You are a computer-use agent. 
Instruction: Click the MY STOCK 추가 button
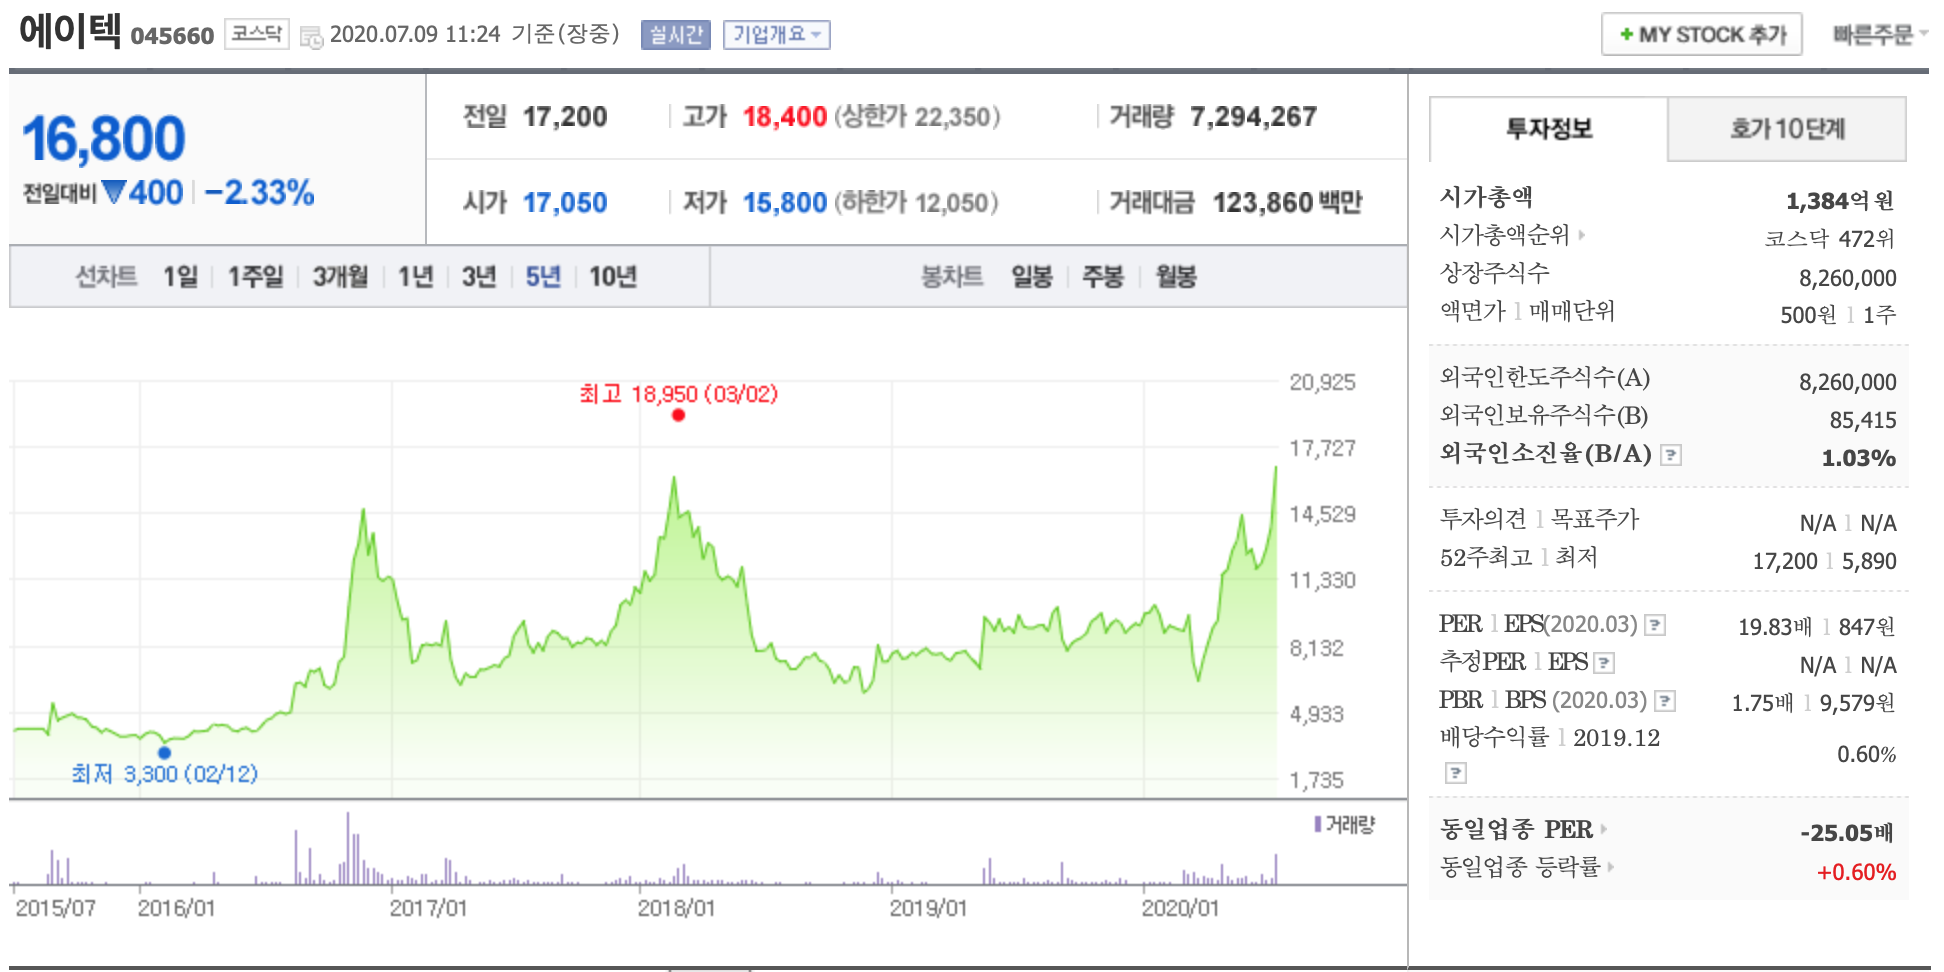tap(1702, 35)
